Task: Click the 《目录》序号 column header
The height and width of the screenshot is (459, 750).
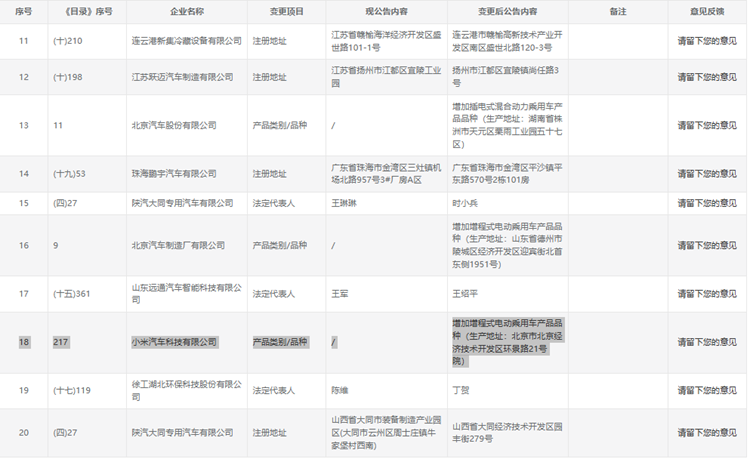Action: 88,11
